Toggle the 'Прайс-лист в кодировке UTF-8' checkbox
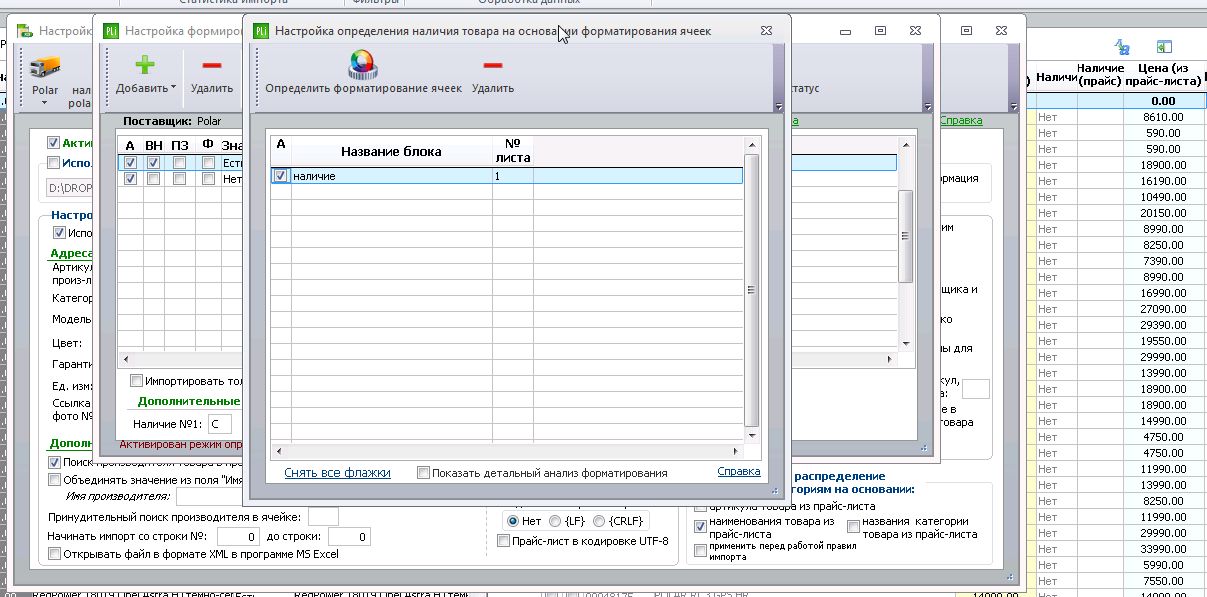This screenshot has width=1207, height=597. 504,542
